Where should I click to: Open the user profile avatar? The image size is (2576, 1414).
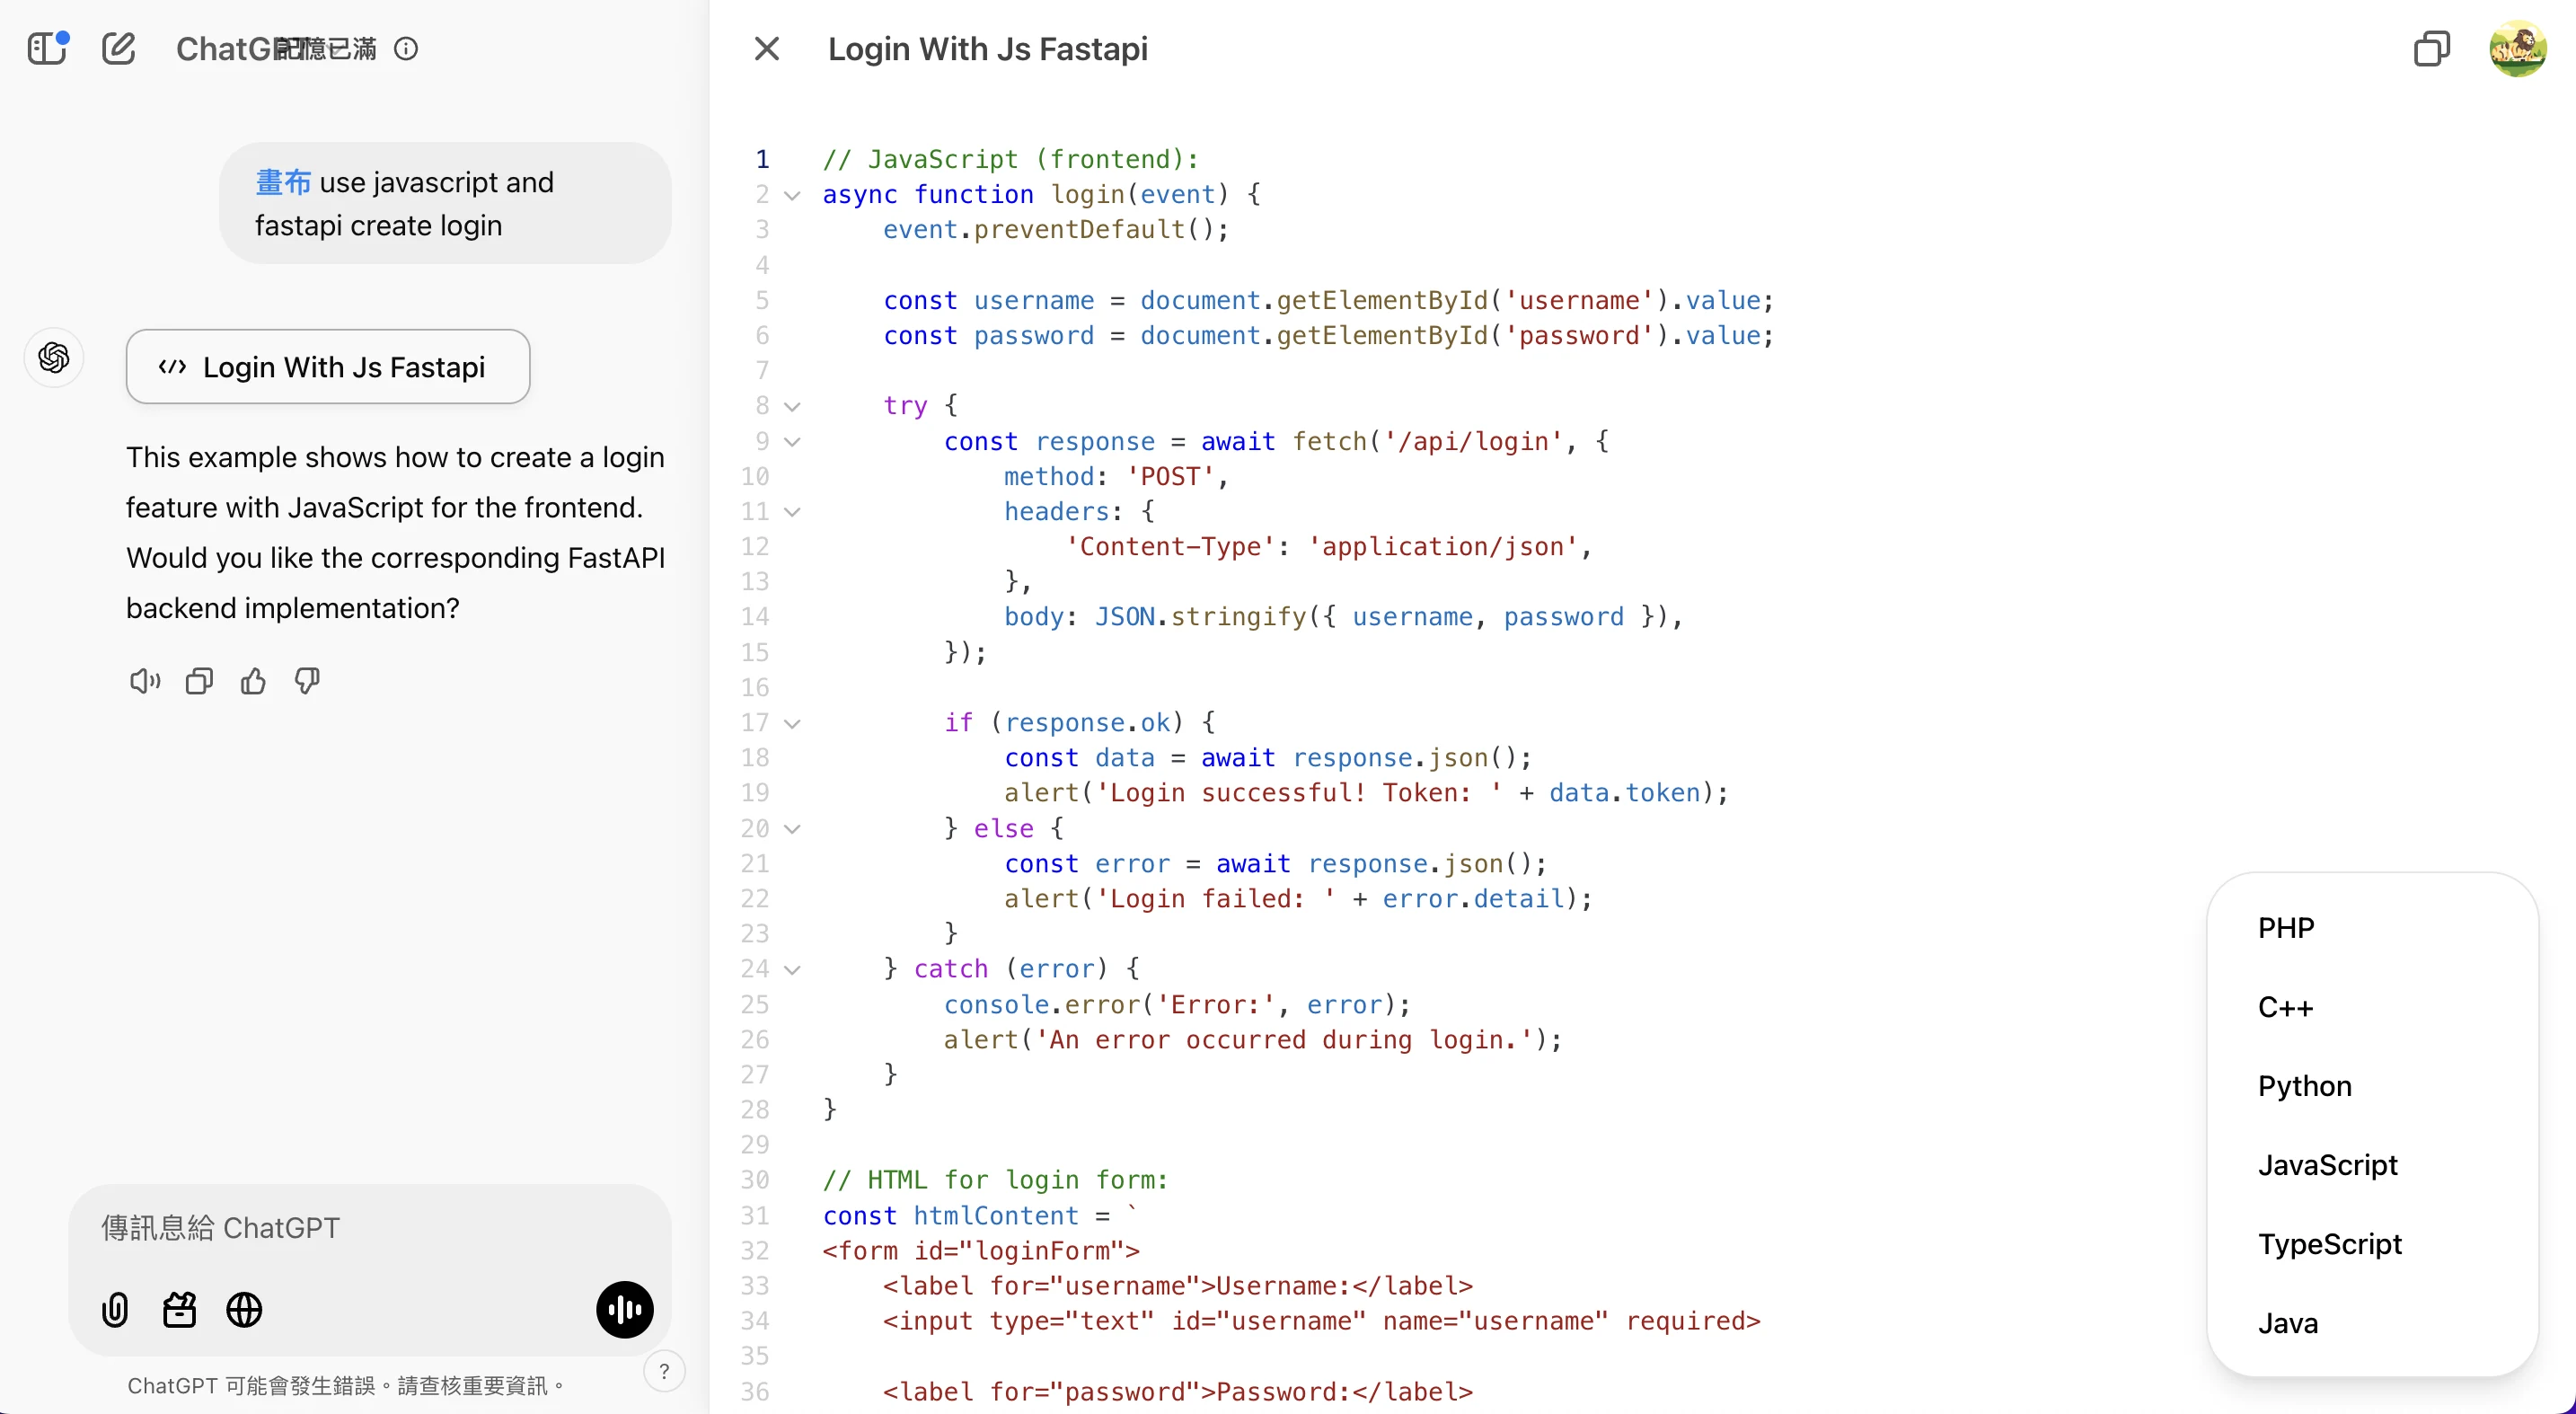pos(2517,48)
